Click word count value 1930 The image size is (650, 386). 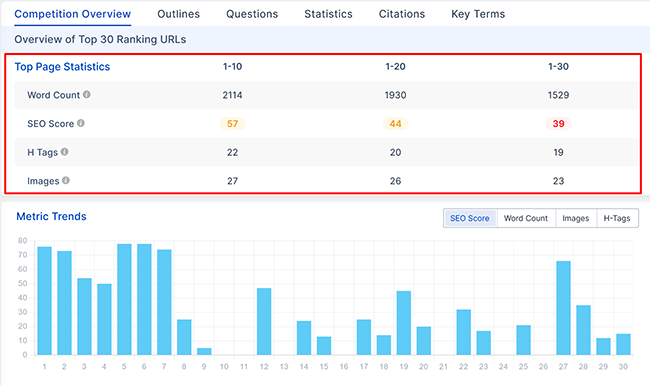395,95
